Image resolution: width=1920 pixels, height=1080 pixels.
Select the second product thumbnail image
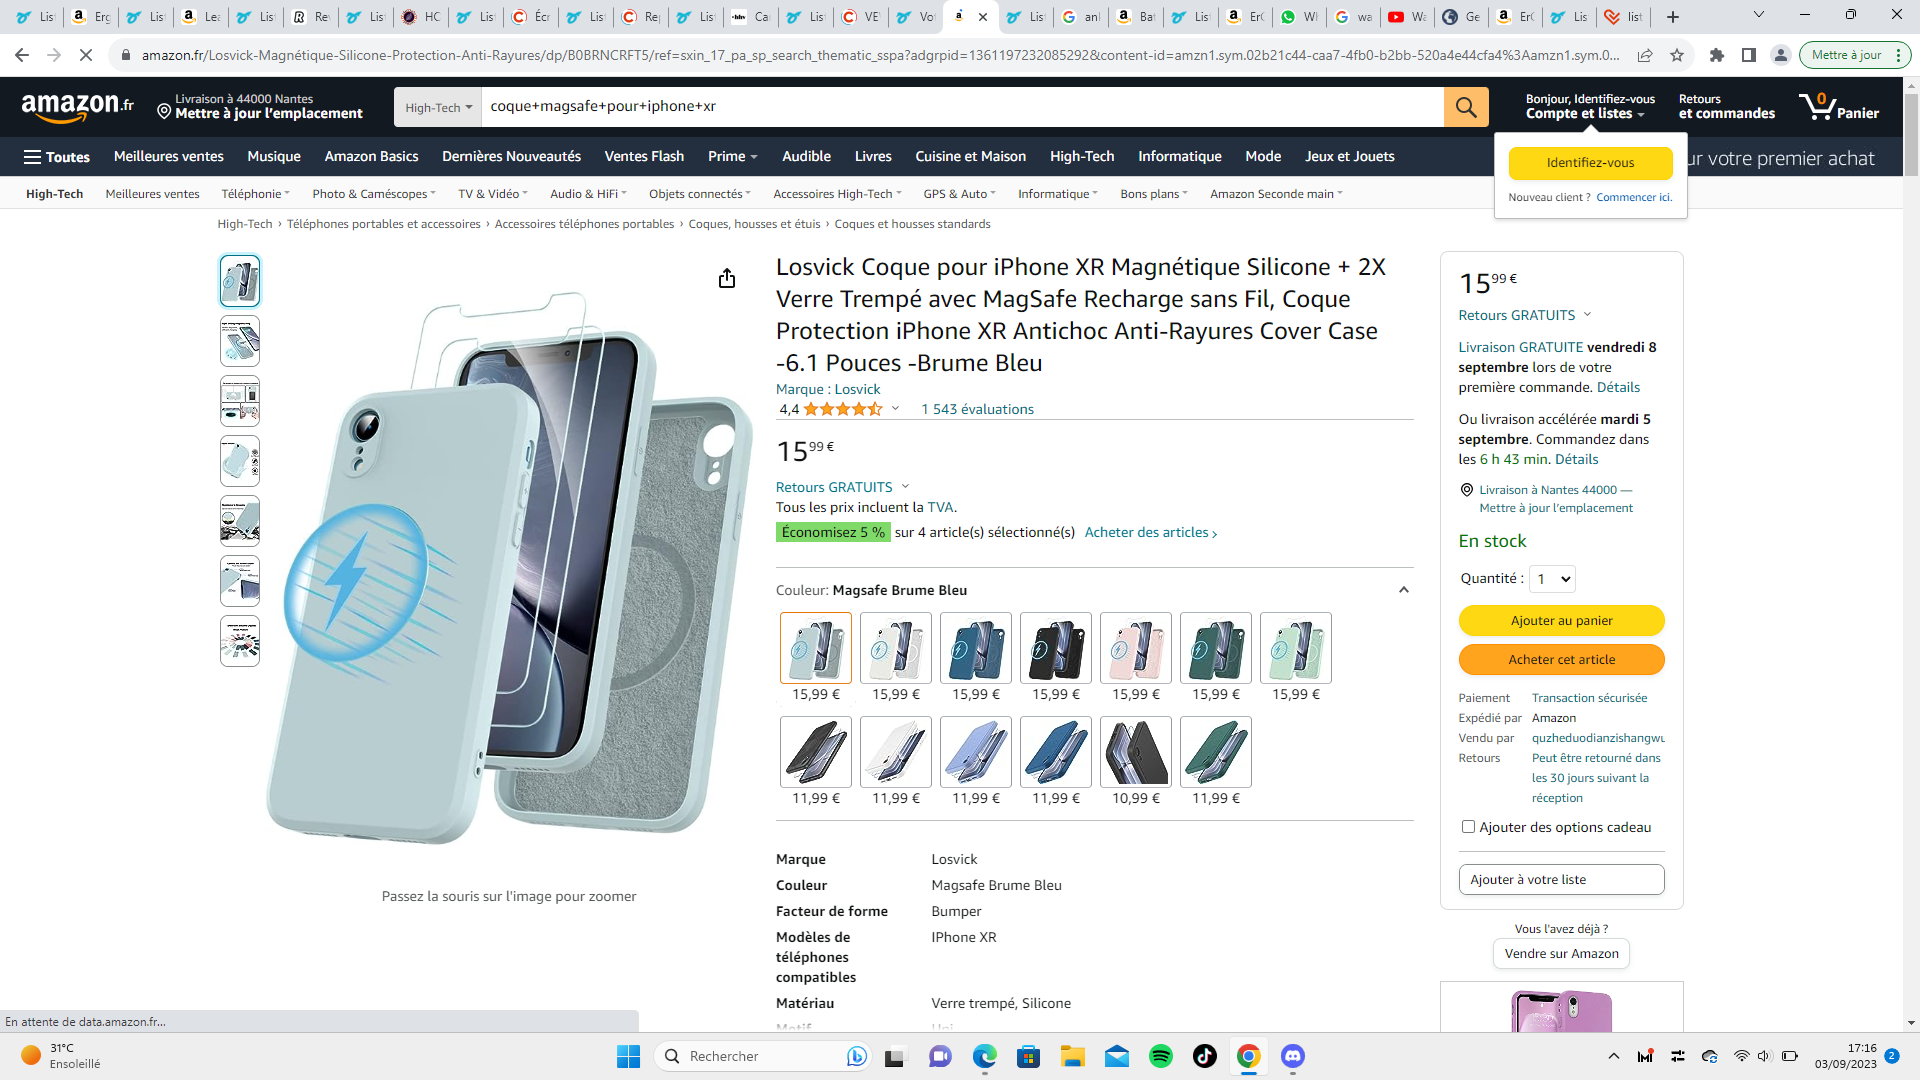pos(240,341)
